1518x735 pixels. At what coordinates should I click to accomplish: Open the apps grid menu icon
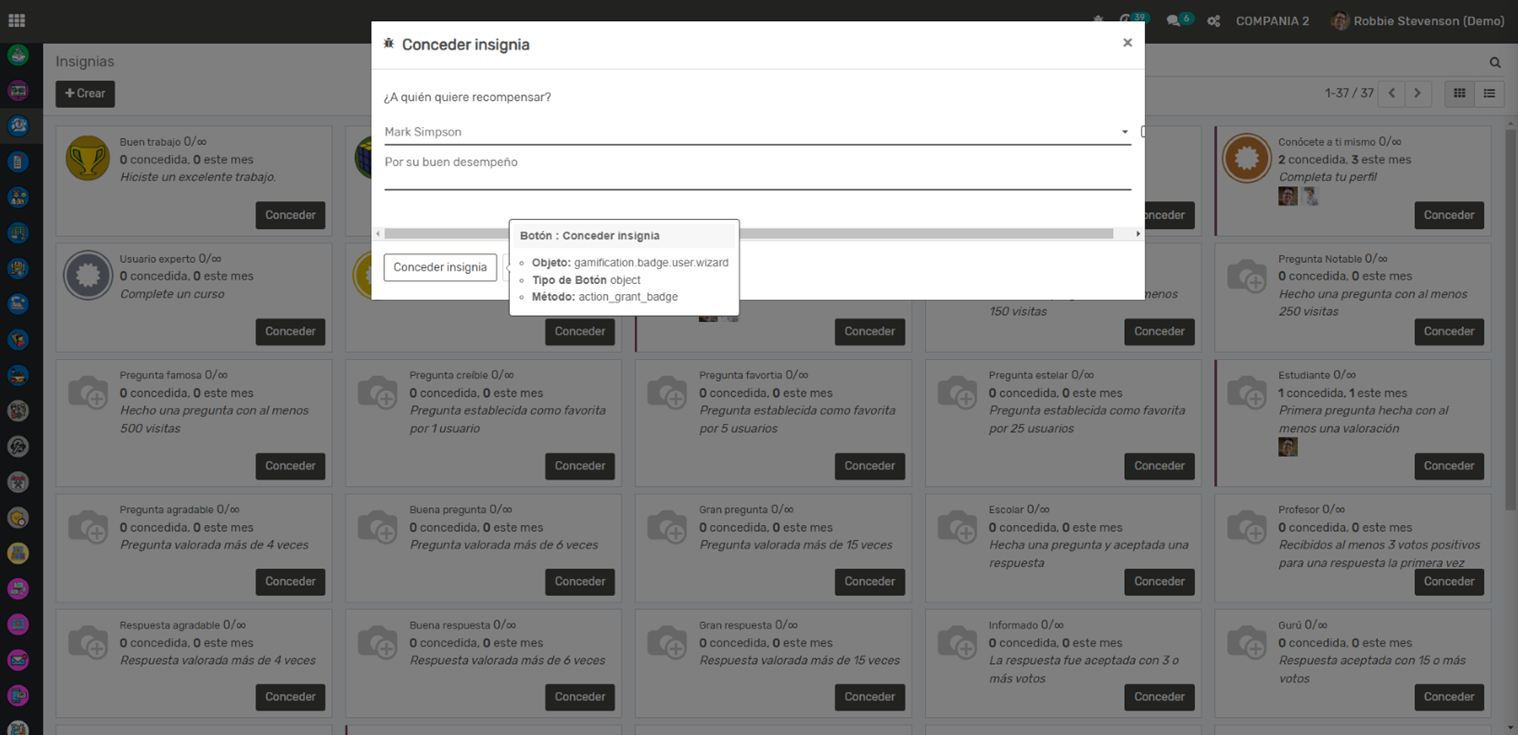click(x=17, y=21)
